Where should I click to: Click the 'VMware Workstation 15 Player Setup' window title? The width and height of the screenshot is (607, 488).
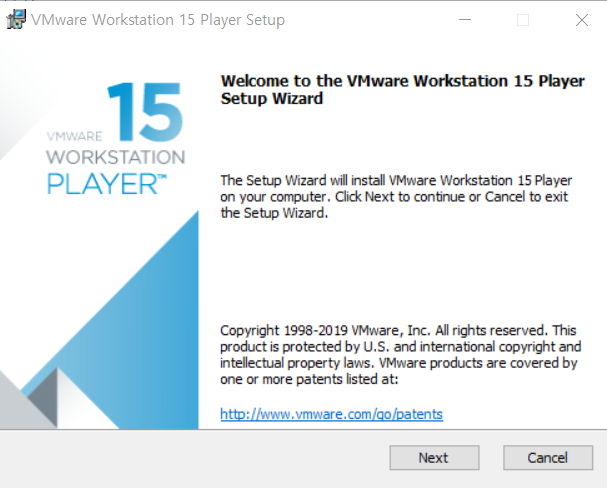pyautogui.click(x=158, y=20)
